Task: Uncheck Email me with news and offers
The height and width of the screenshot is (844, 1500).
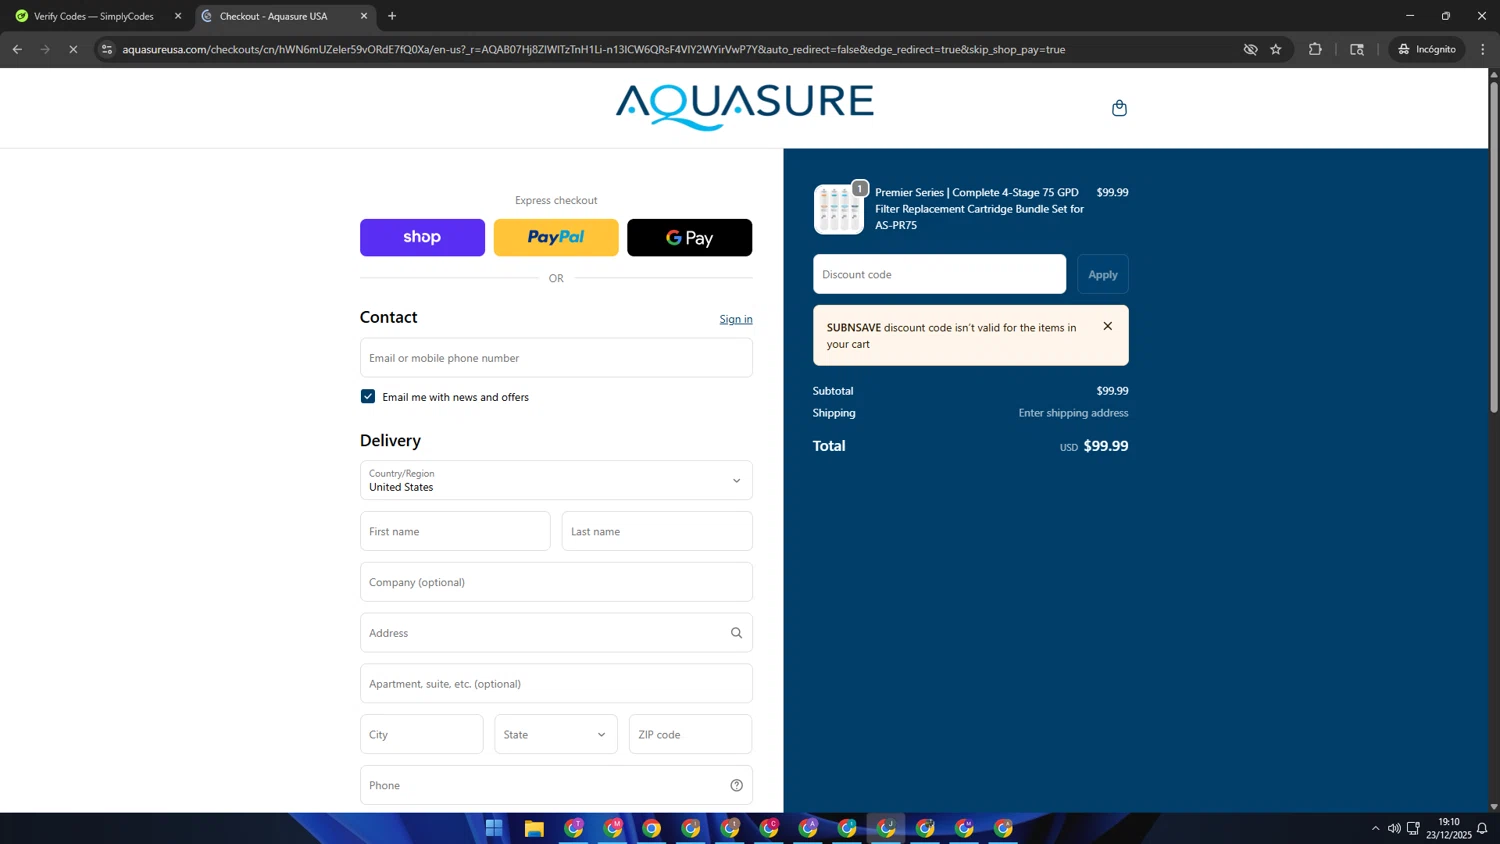Action: point(368,397)
